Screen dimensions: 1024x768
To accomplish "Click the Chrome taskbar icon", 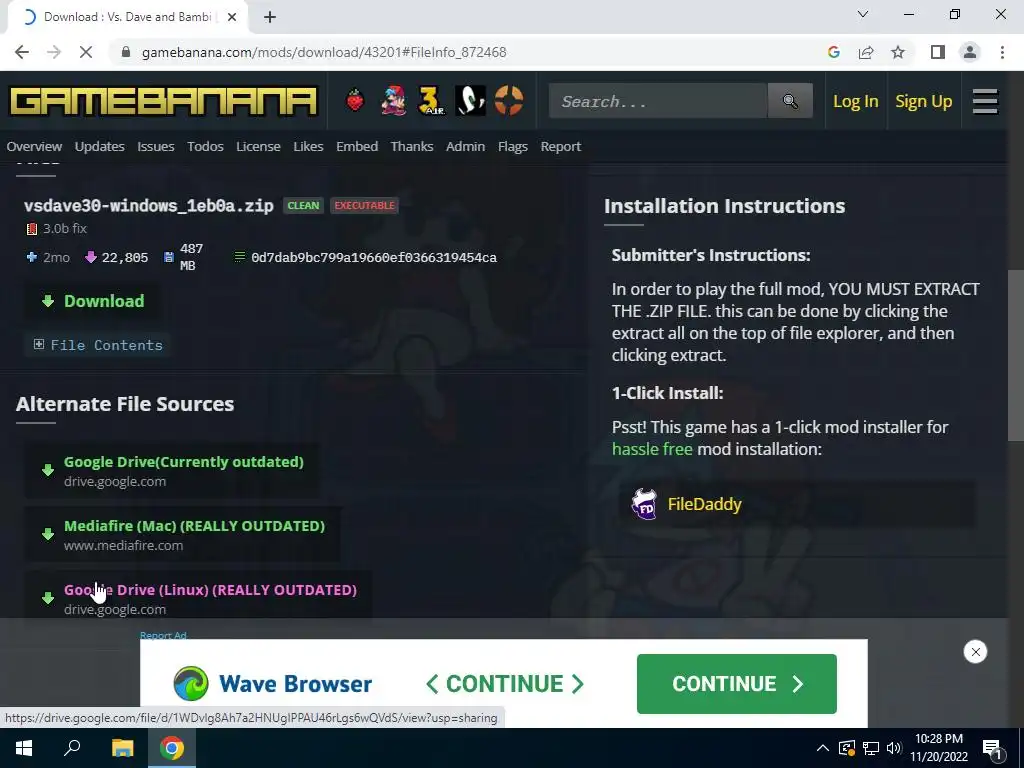I will pos(172,748).
